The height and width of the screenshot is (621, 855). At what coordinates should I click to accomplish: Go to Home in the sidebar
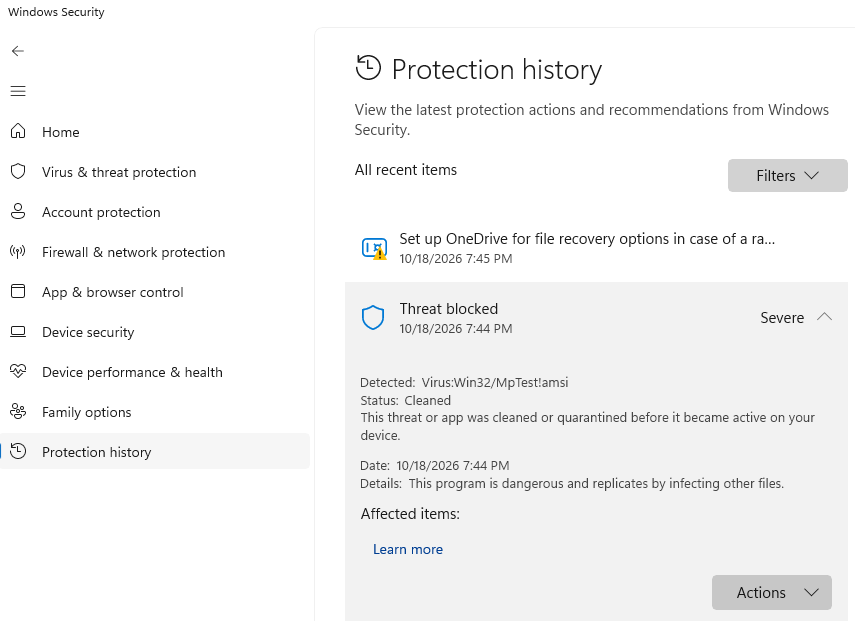pyautogui.click(x=155, y=132)
